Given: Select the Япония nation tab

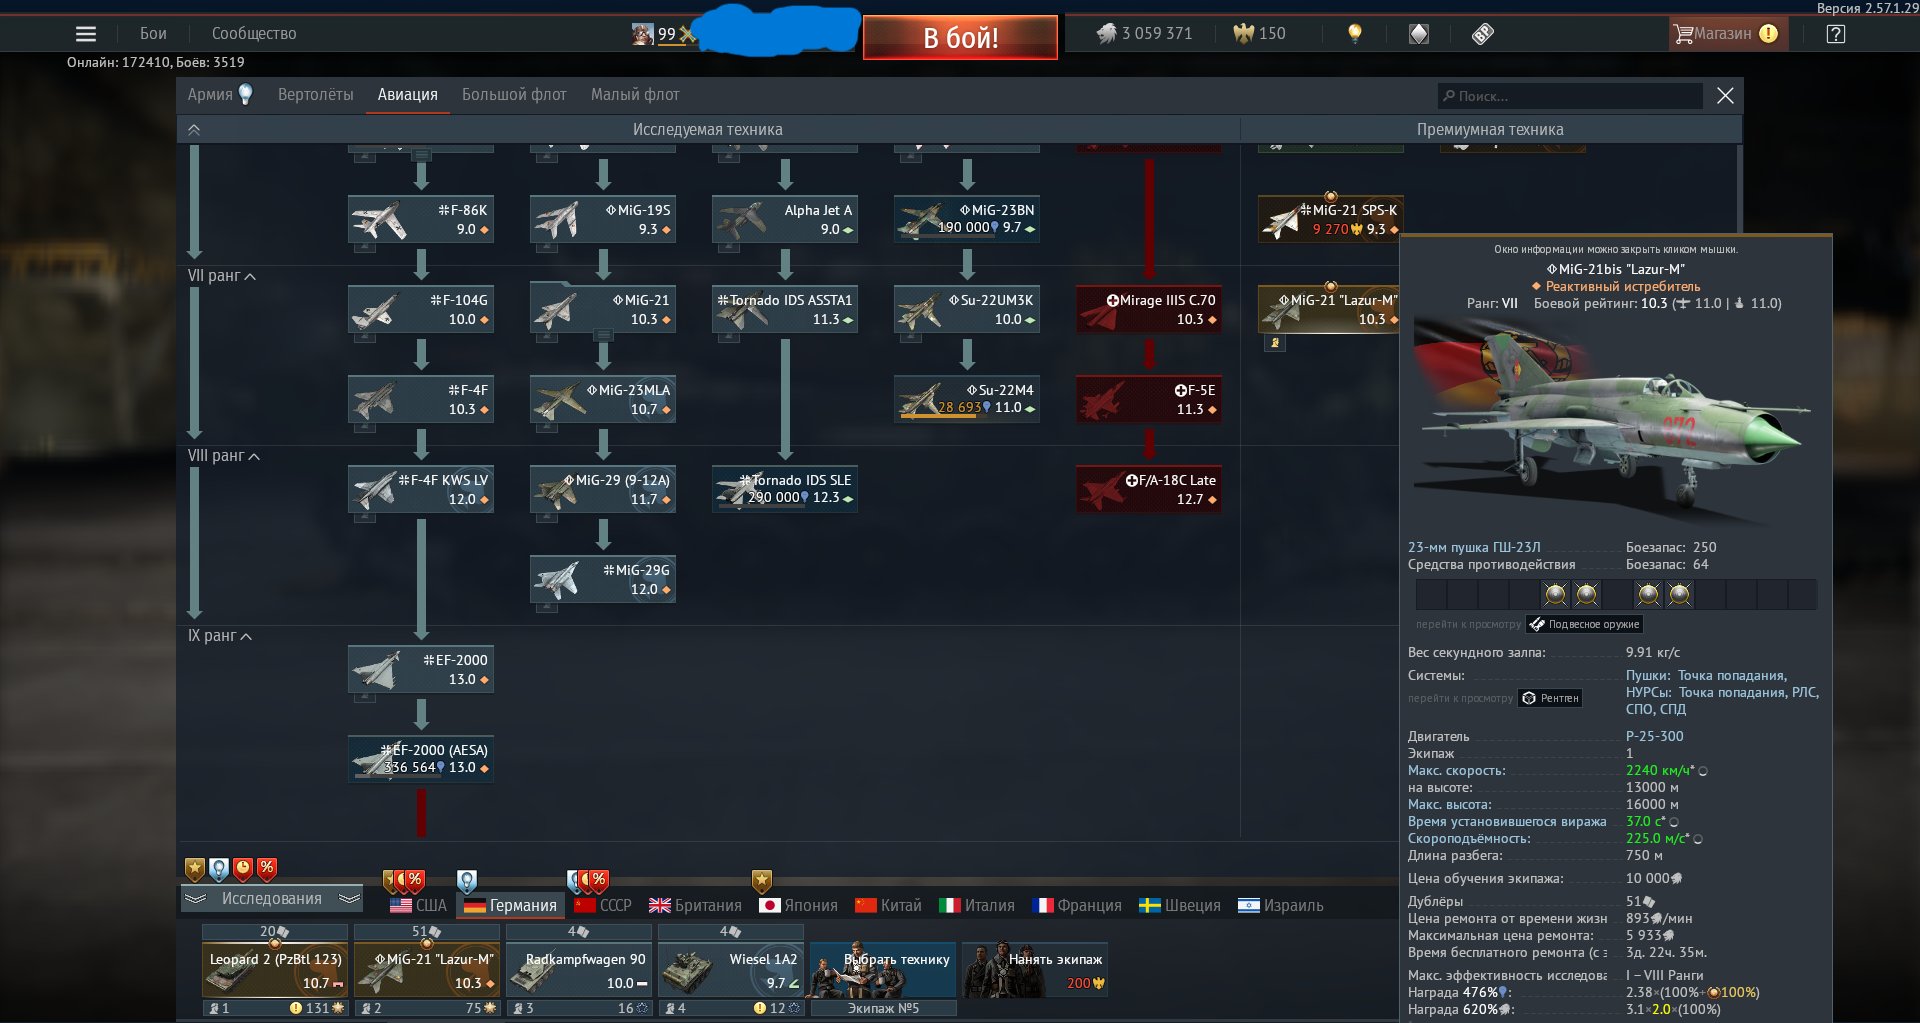Looking at the screenshot, I should pyautogui.click(x=798, y=906).
